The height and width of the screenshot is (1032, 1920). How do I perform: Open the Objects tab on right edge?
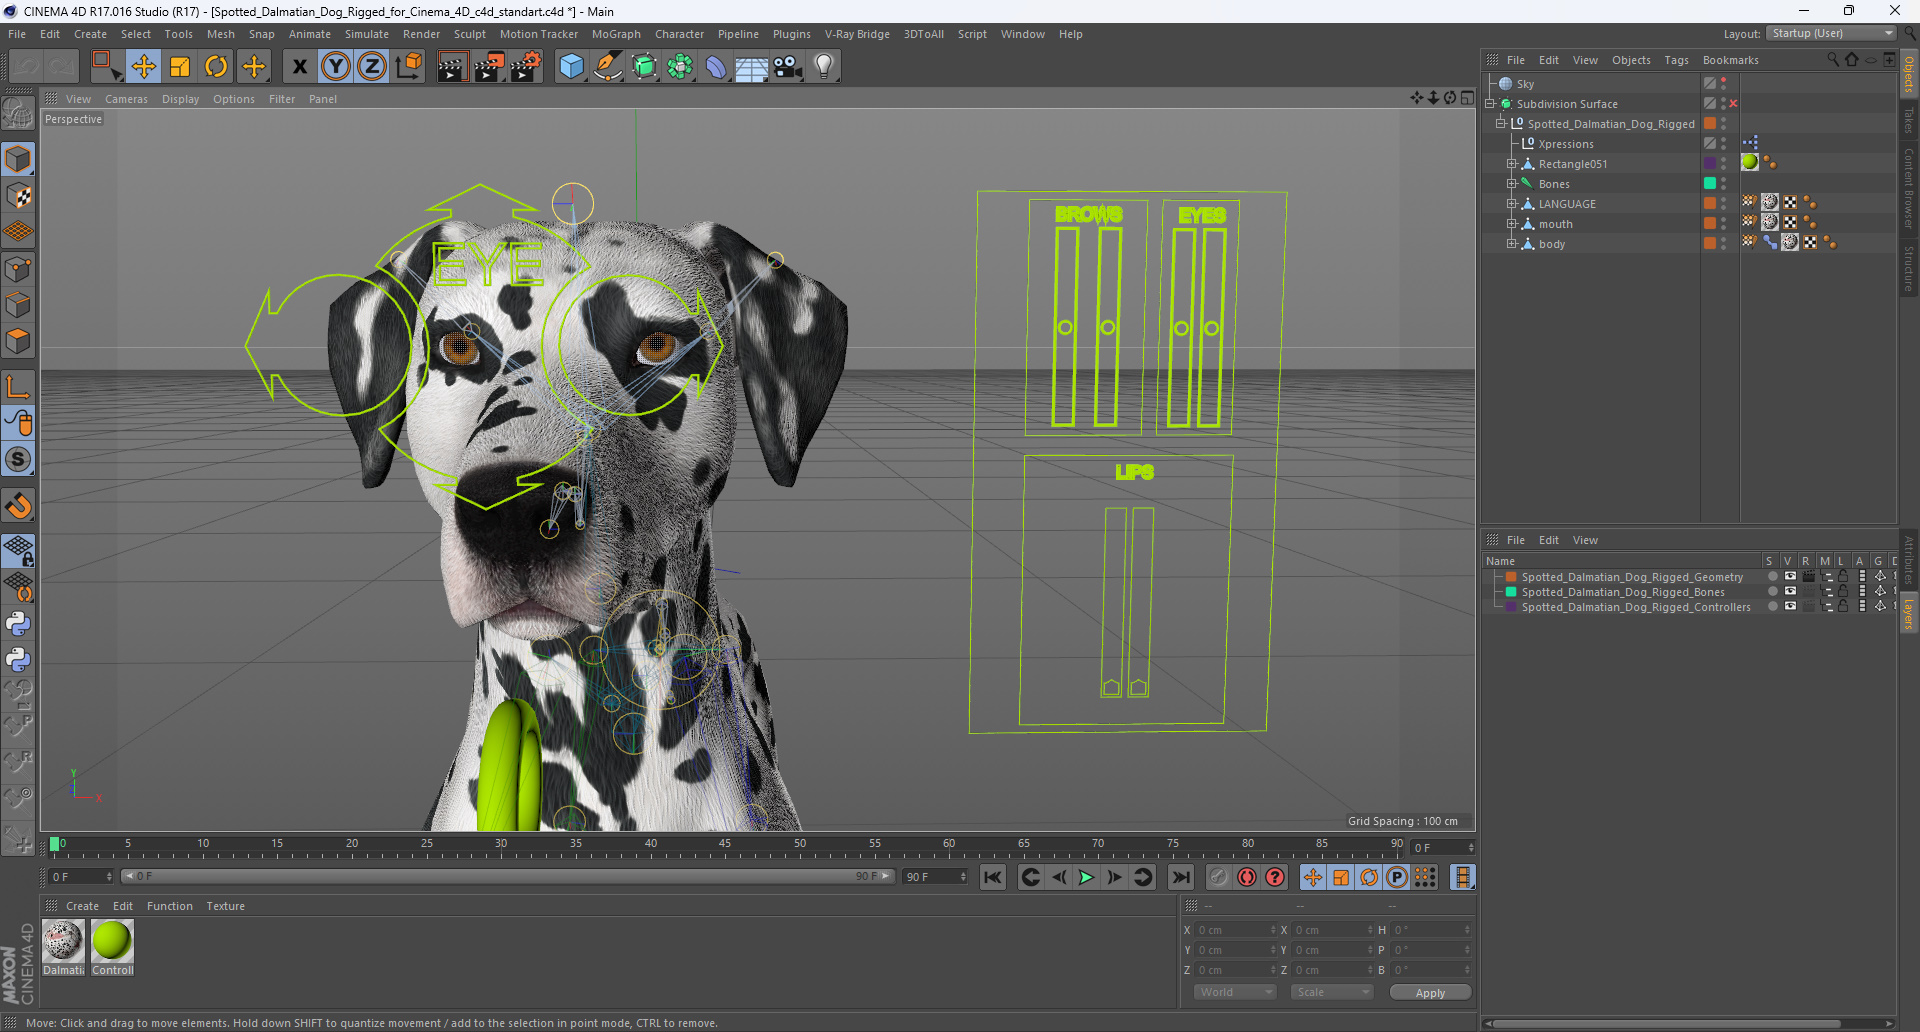pos(1909,74)
